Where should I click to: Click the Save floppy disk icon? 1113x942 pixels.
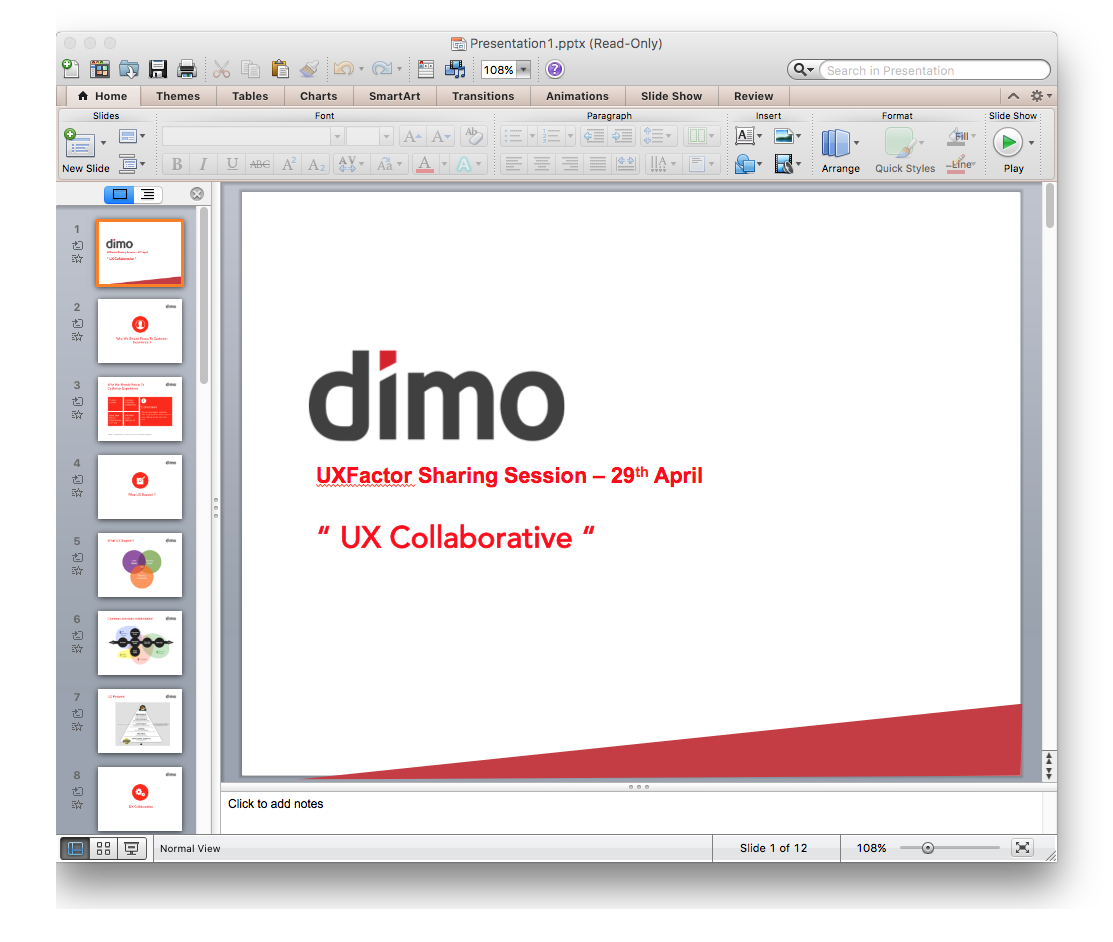[158, 69]
